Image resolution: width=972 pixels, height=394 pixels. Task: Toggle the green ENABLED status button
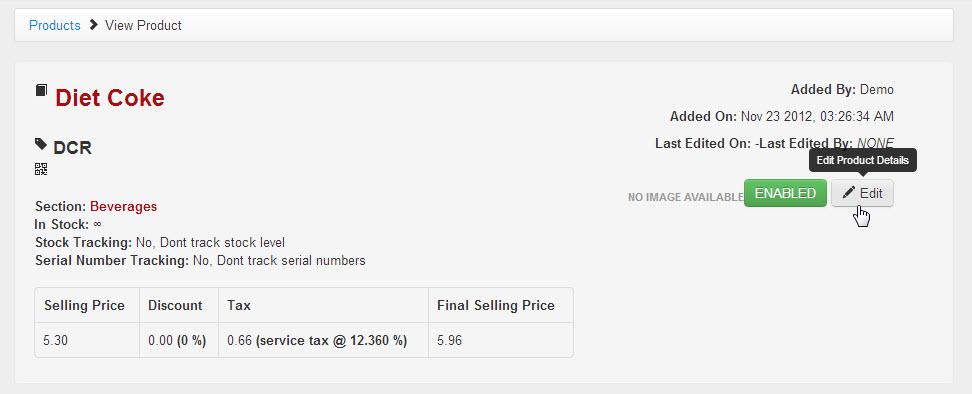click(x=785, y=193)
